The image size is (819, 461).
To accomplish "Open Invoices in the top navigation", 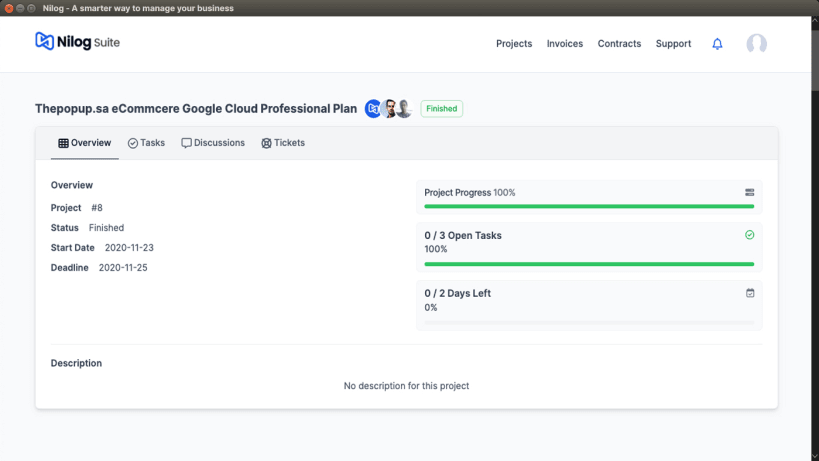I will pos(565,44).
